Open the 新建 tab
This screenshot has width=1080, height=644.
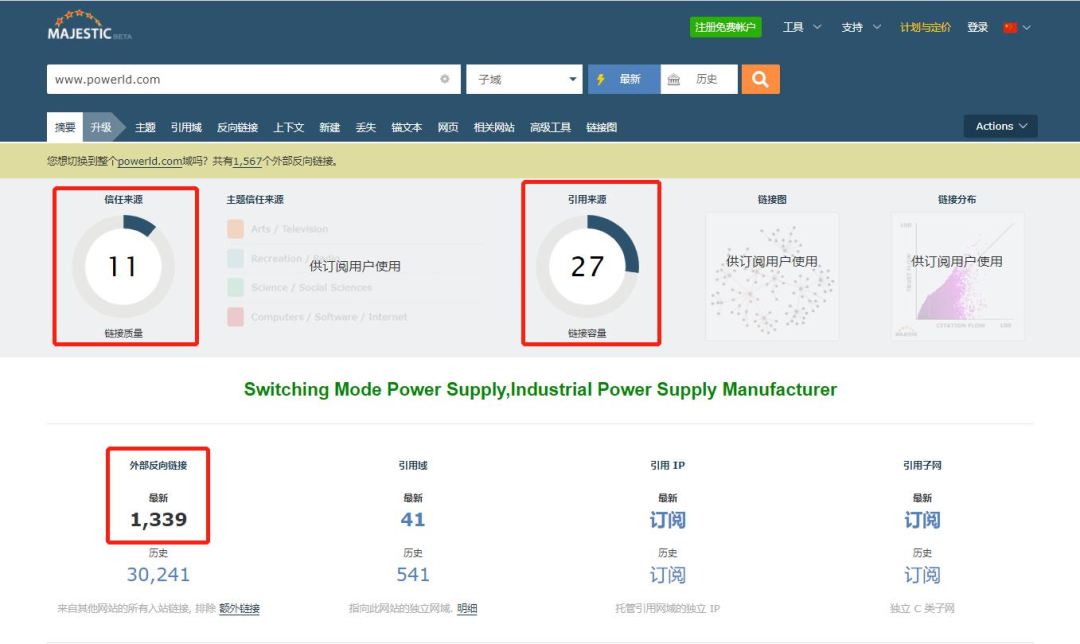point(330,127)
